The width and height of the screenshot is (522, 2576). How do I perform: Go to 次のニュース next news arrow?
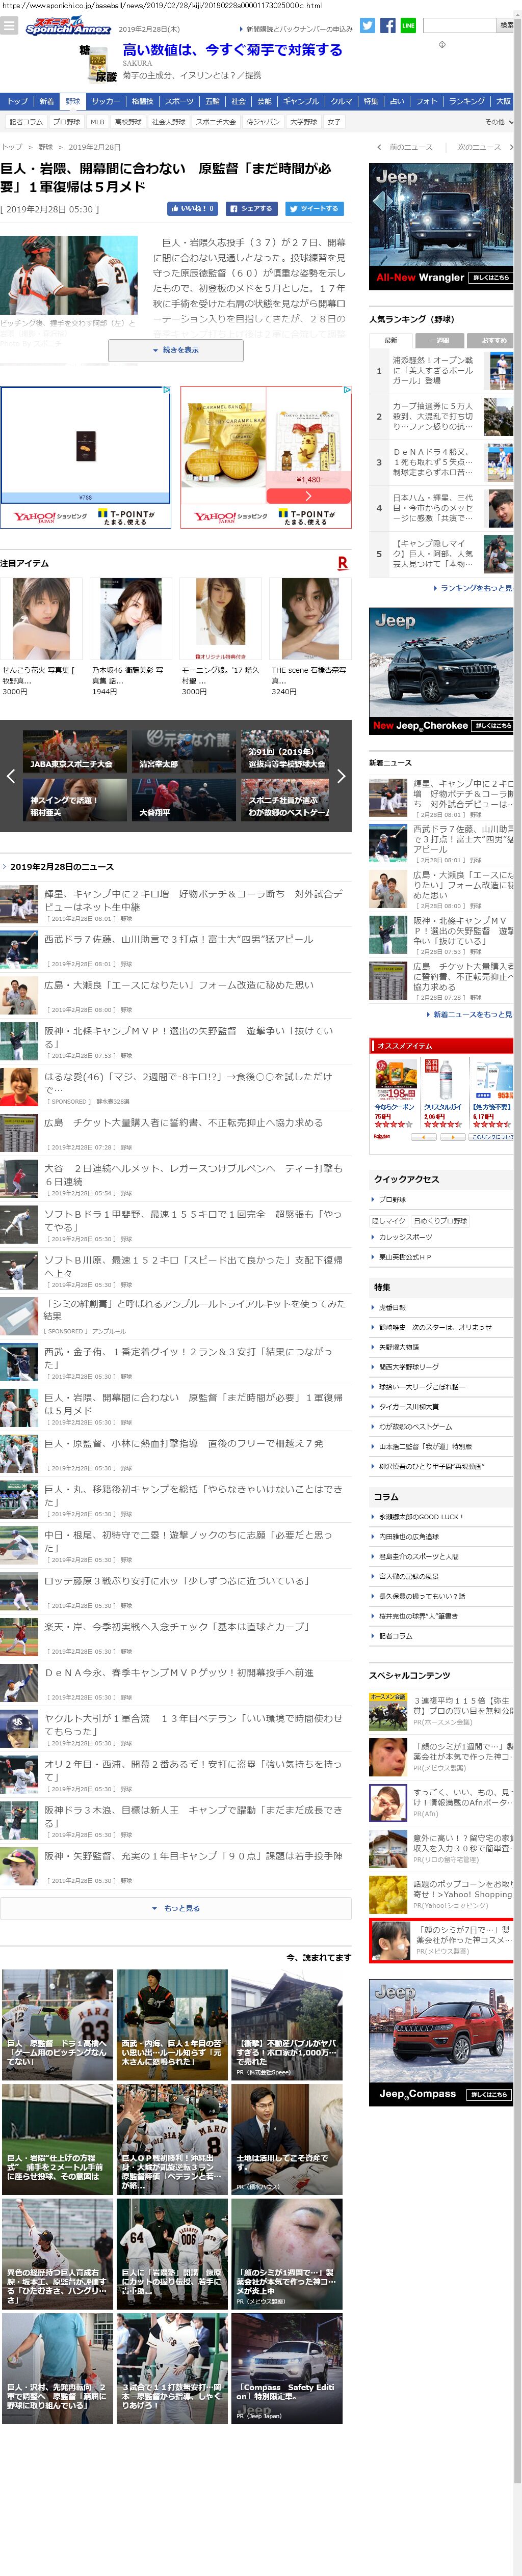485,147
